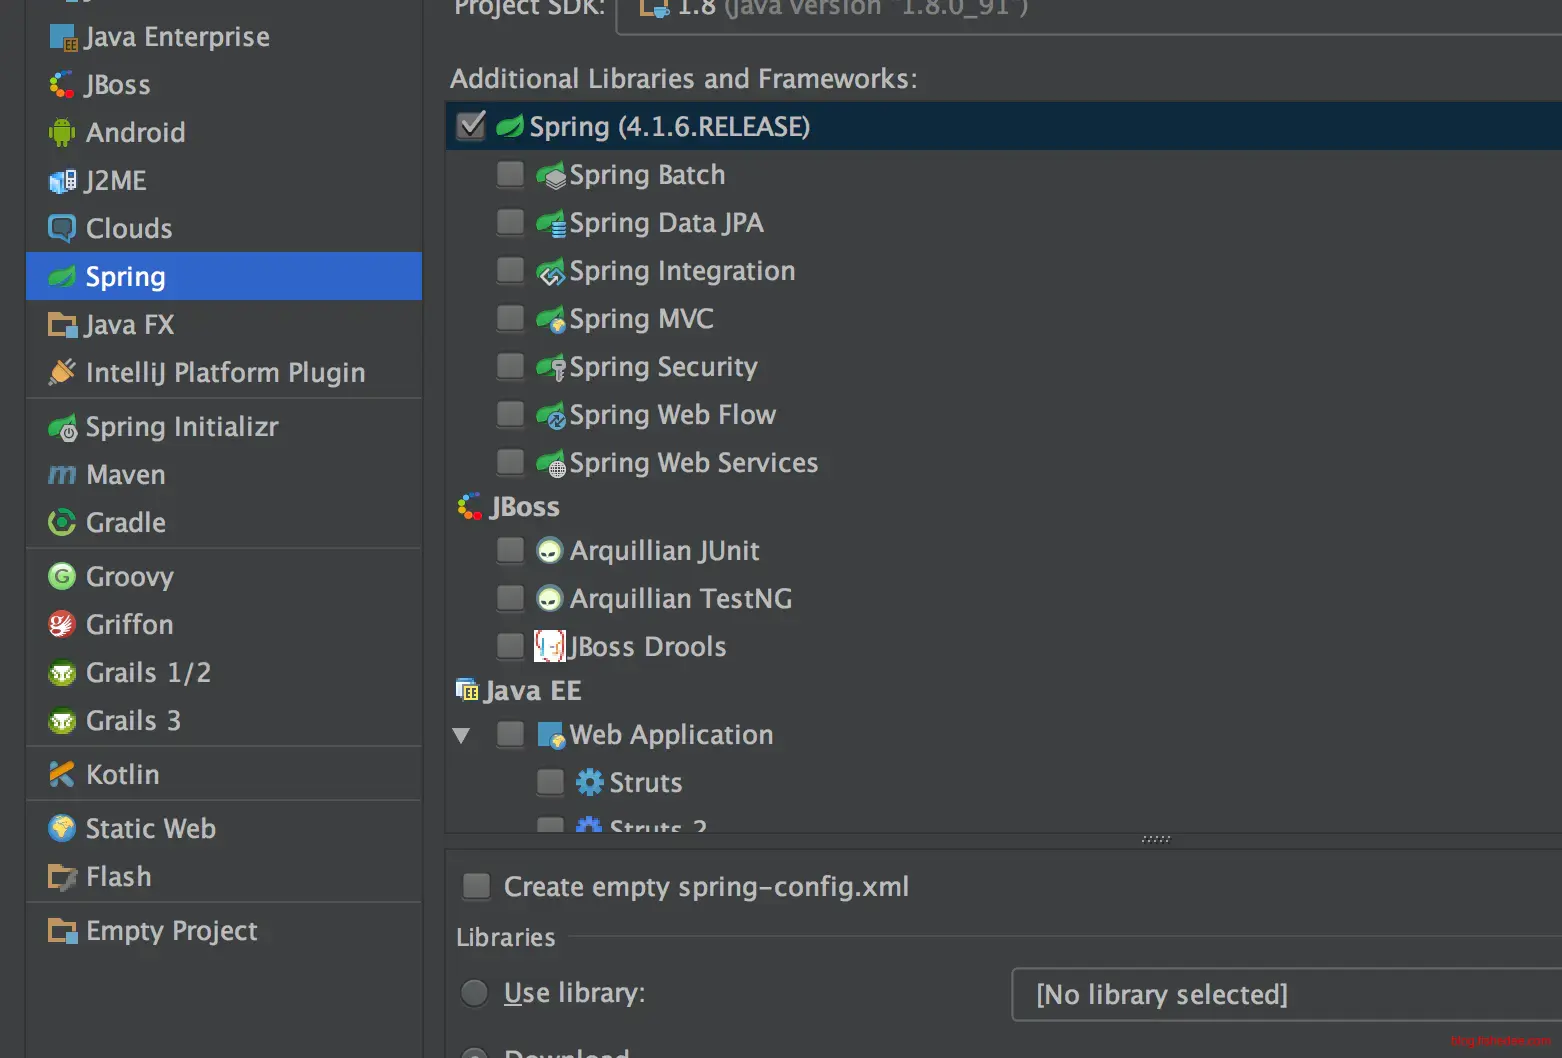Select the Use library radio button

pos(475,993)
